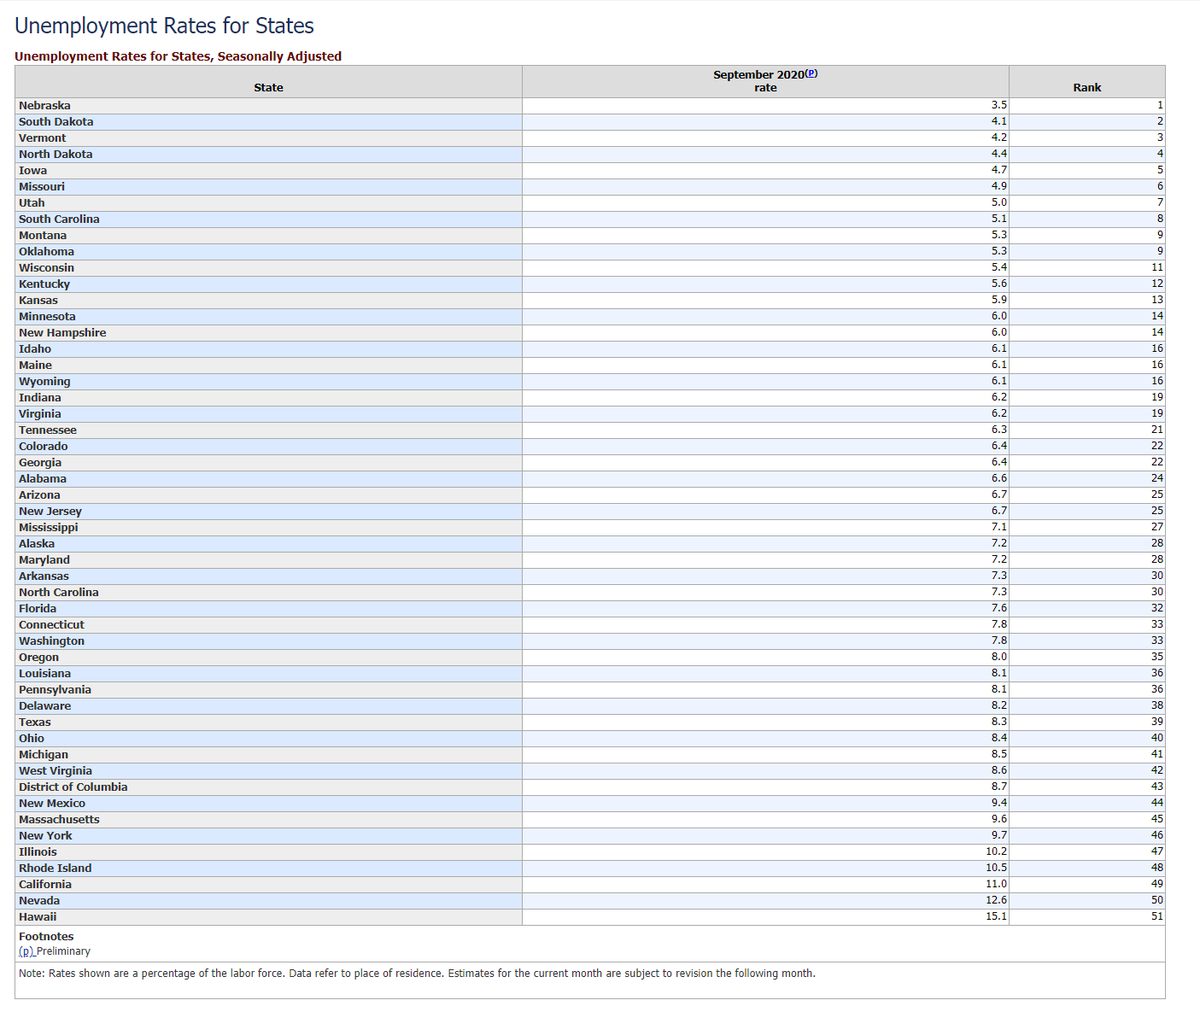
Task: Click Minnesota in the State column
Action: [47, 317]
